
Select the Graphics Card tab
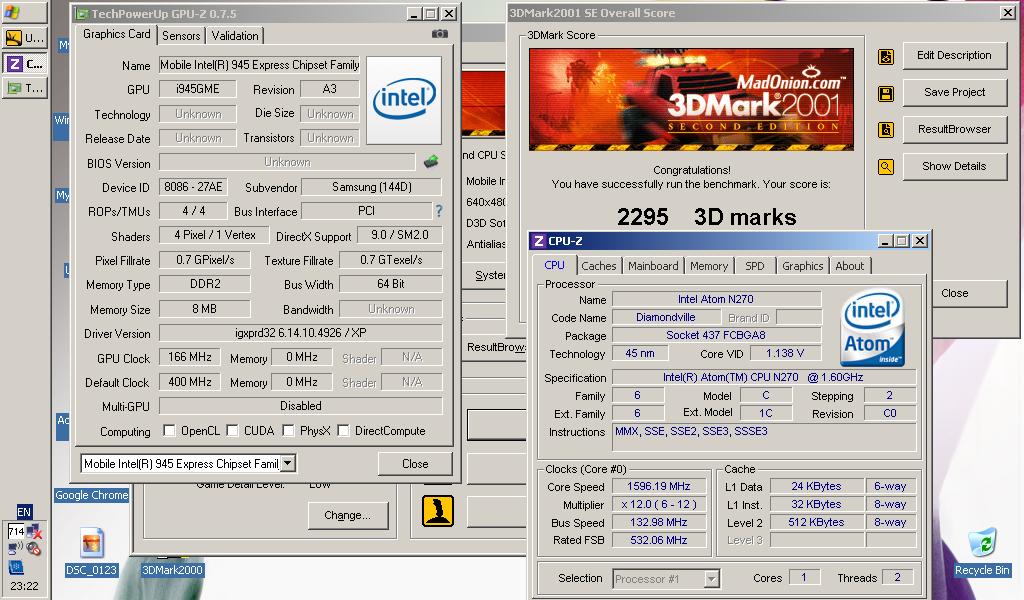click(x=117, y=34)
